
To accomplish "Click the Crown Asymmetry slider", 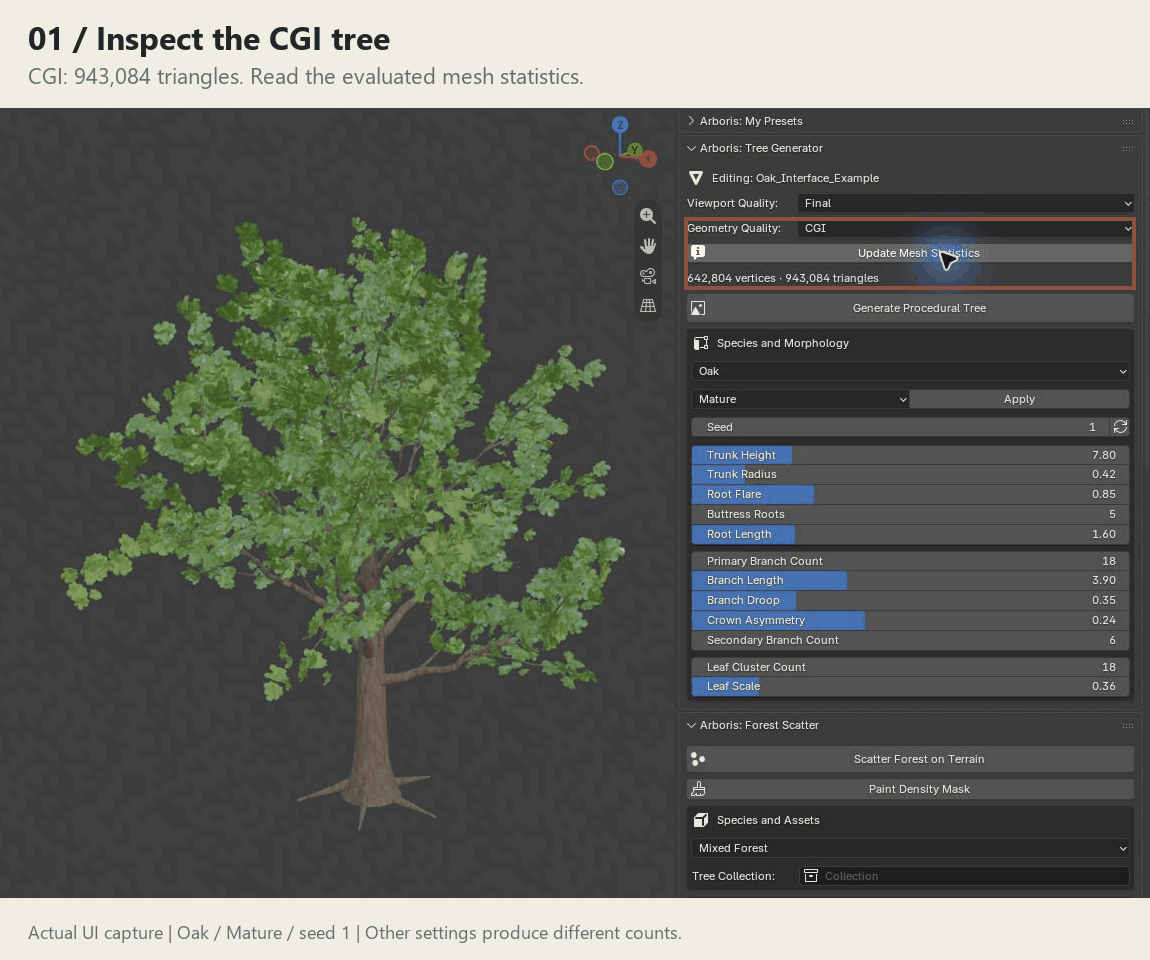I will pos(910,620).
